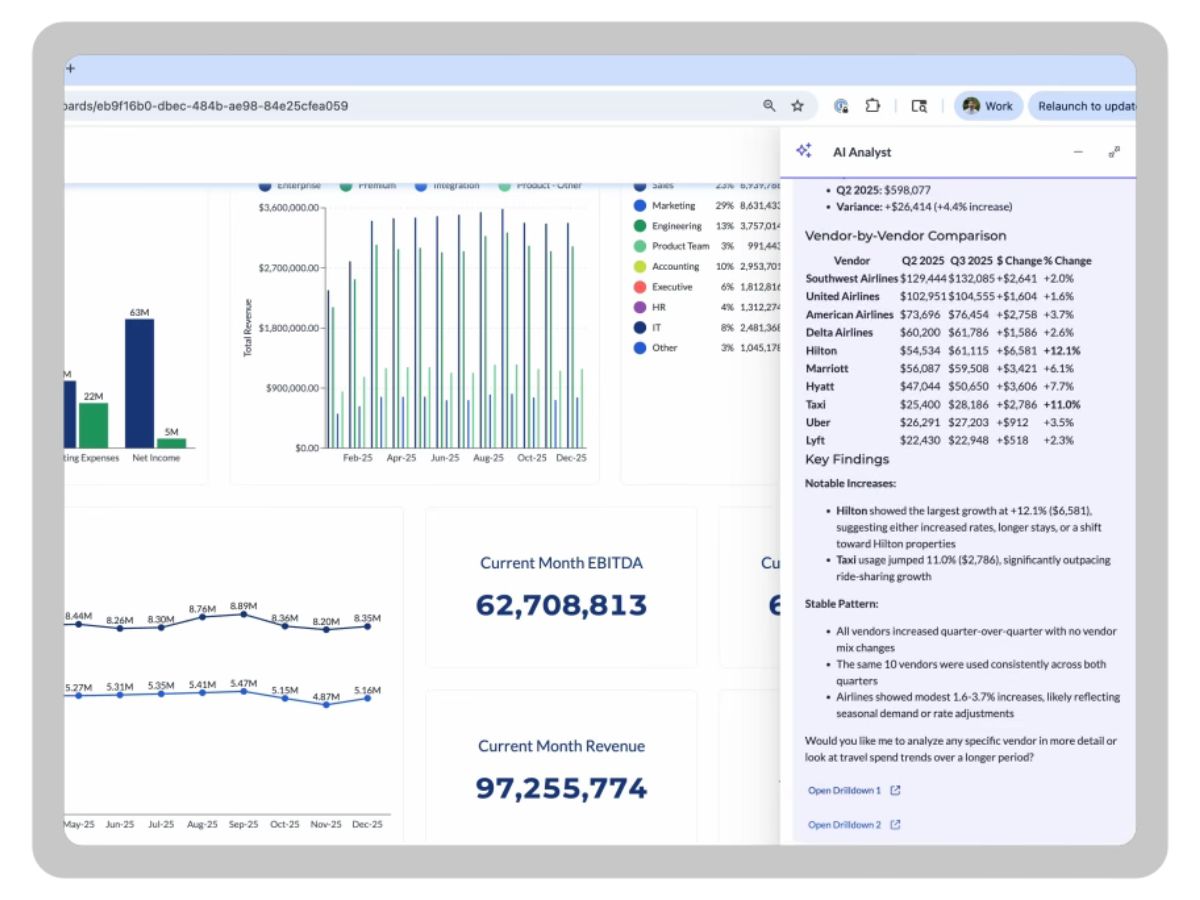
Task: Click the browser URL address field
Action: [405, 105]
